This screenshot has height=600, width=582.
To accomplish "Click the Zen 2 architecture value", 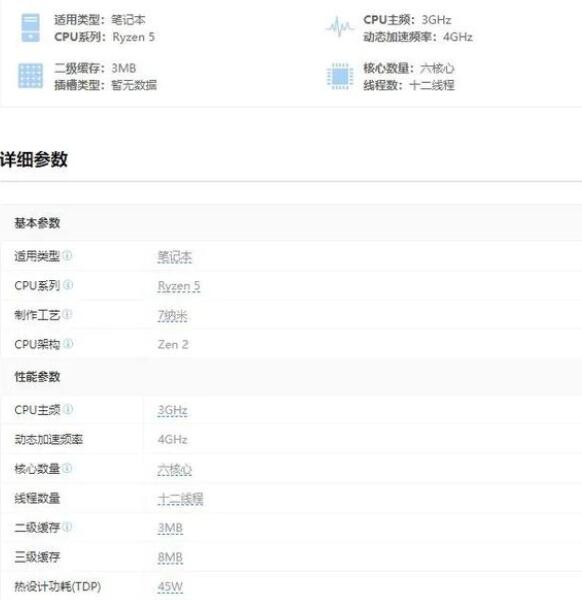I will coord(173,344).
